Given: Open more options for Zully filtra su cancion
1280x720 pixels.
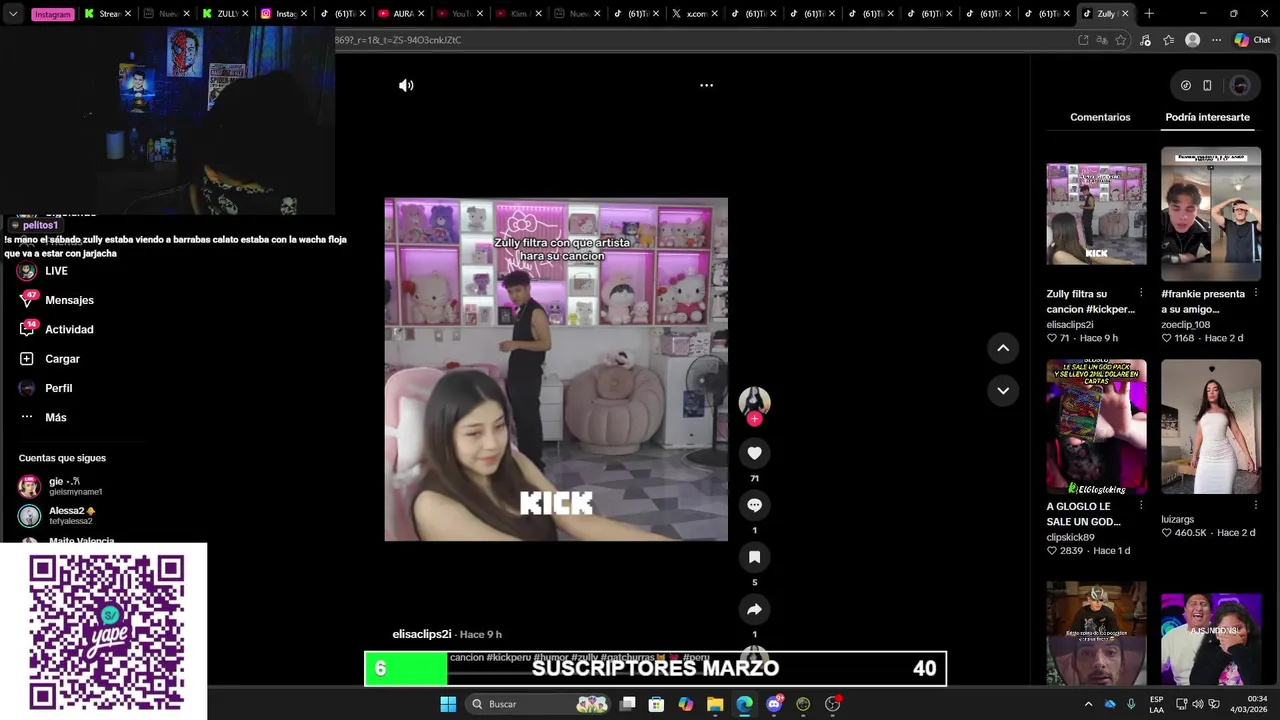Looking at the screenshot, I should click(1141, 293).
